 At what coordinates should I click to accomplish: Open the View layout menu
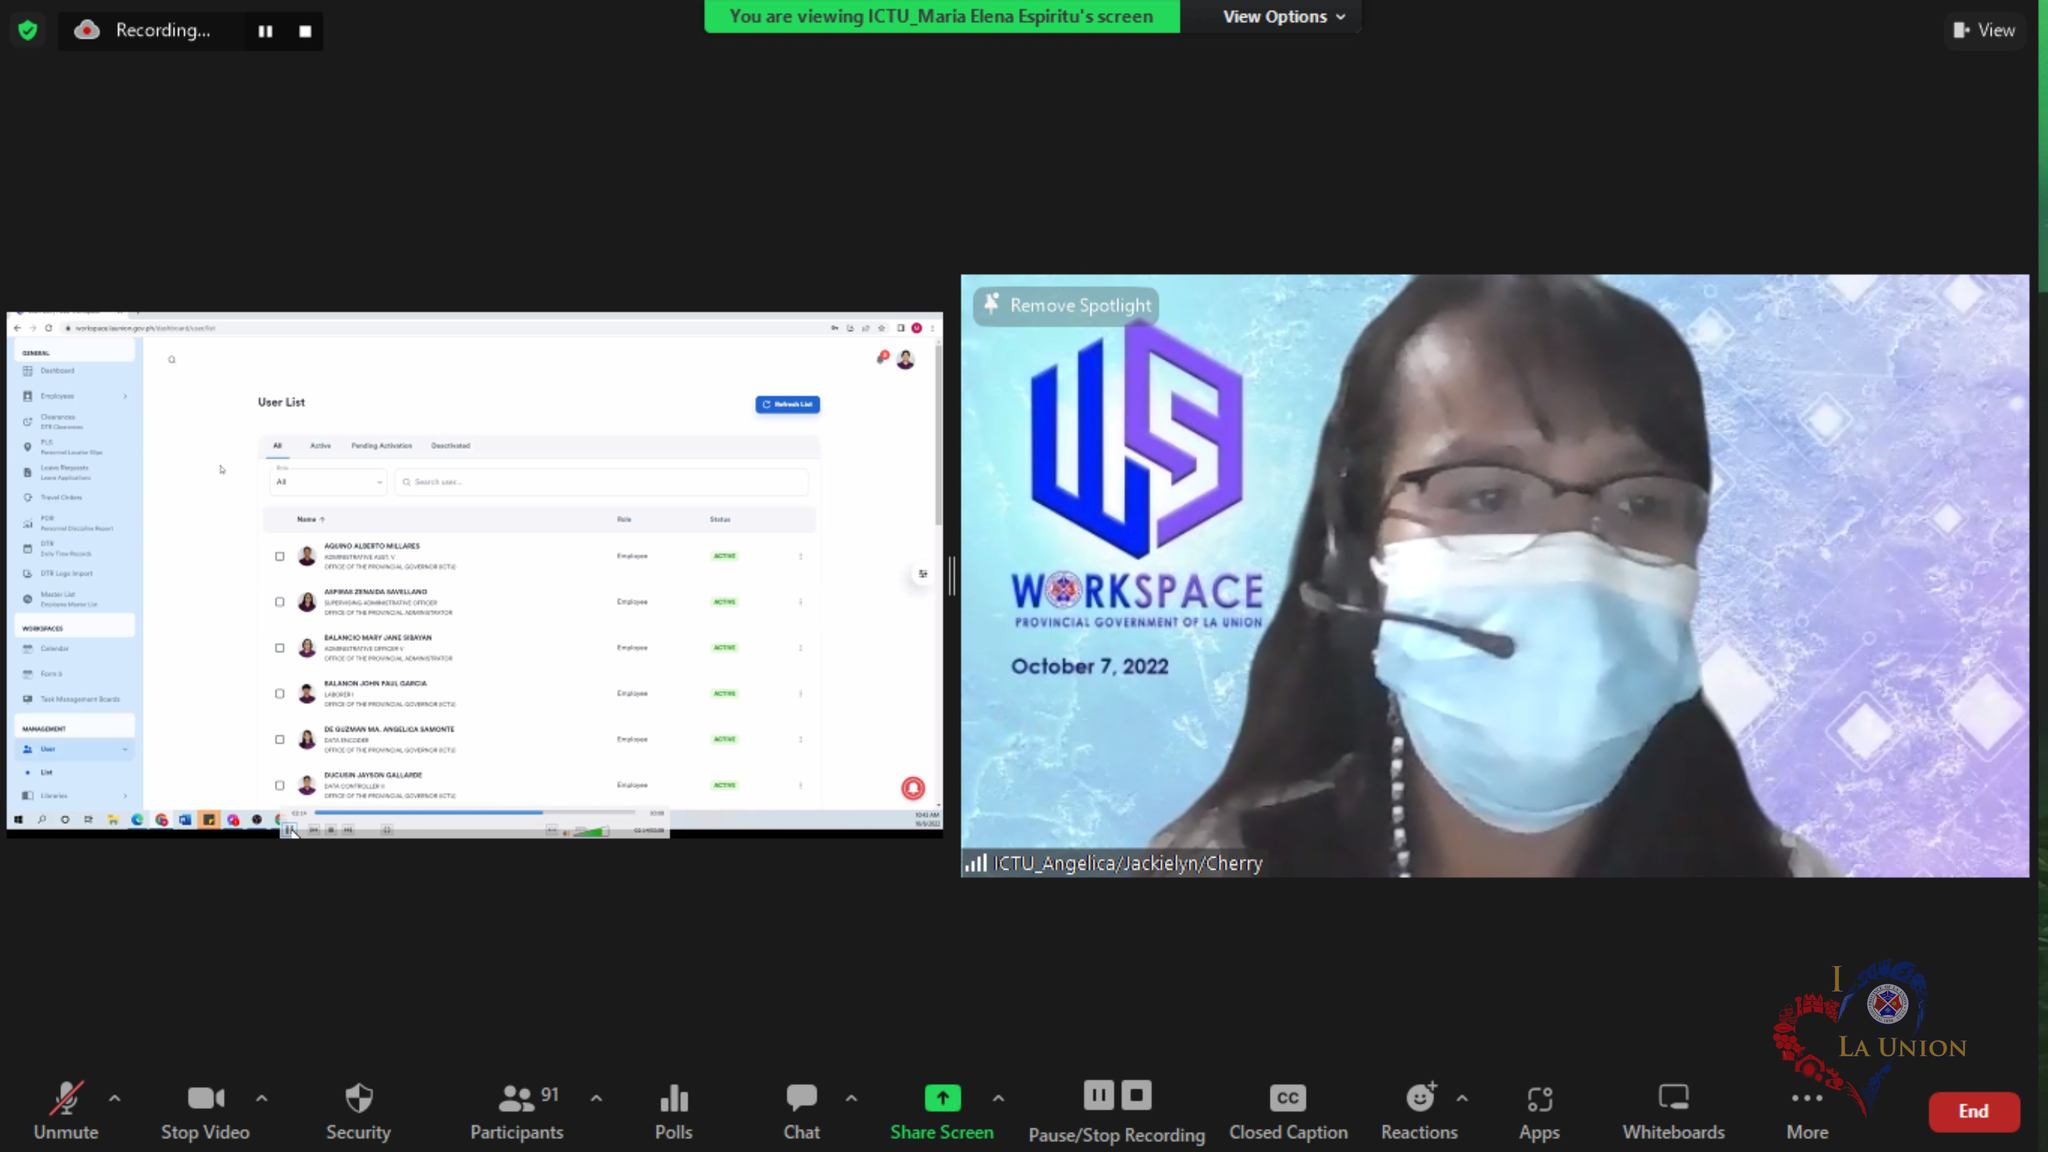(1985, 30)
